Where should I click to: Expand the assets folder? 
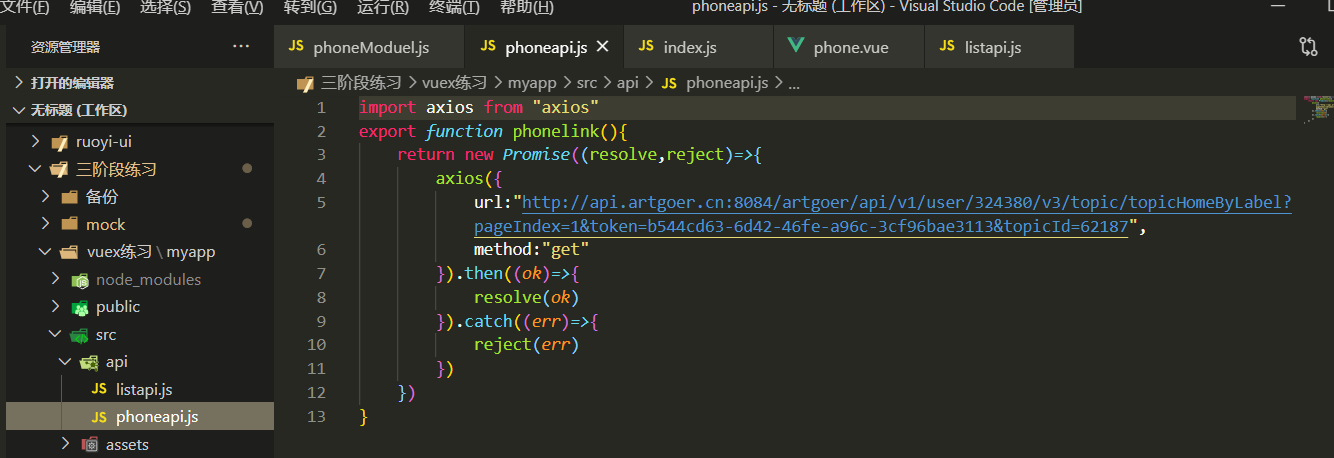65,444
